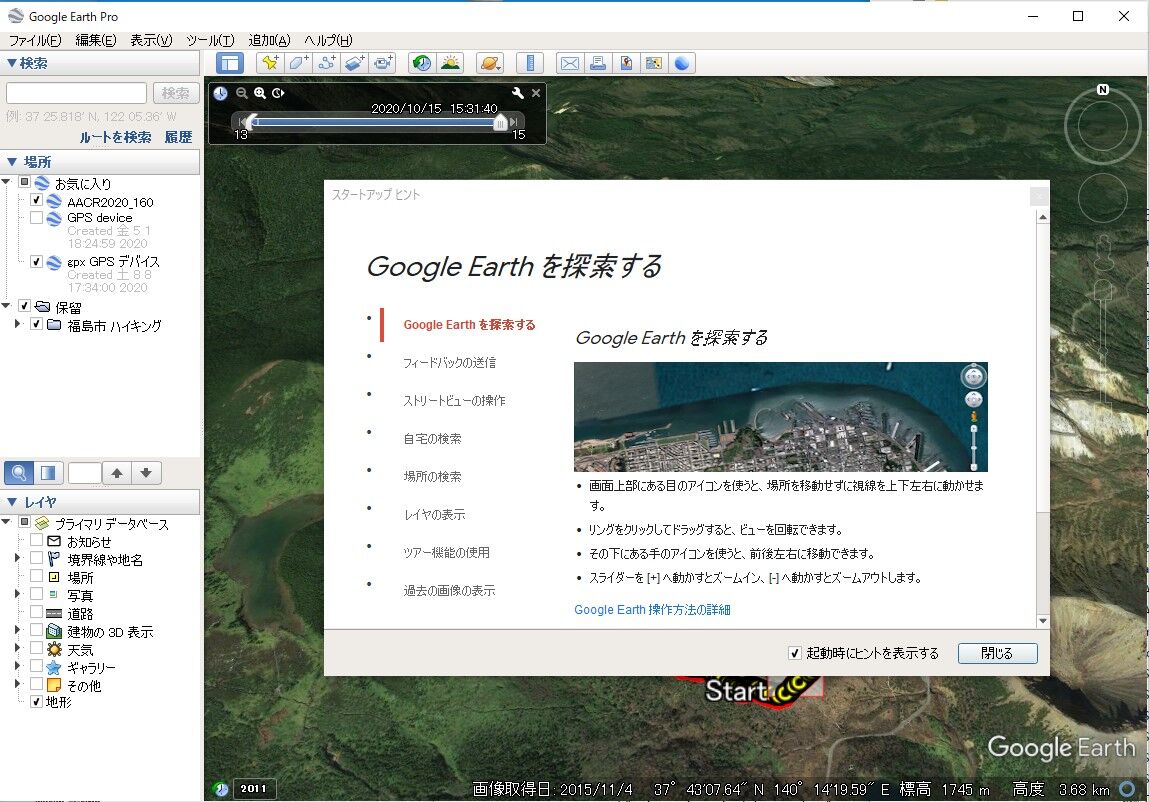Toggle the places panel opacity button
The image size is (1149, 802).
(x=48, y=473)
